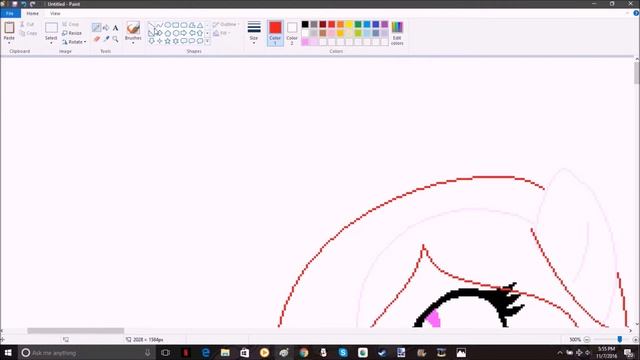
Task: Choose the Triangle shape
Action: [x=200, y=25]
